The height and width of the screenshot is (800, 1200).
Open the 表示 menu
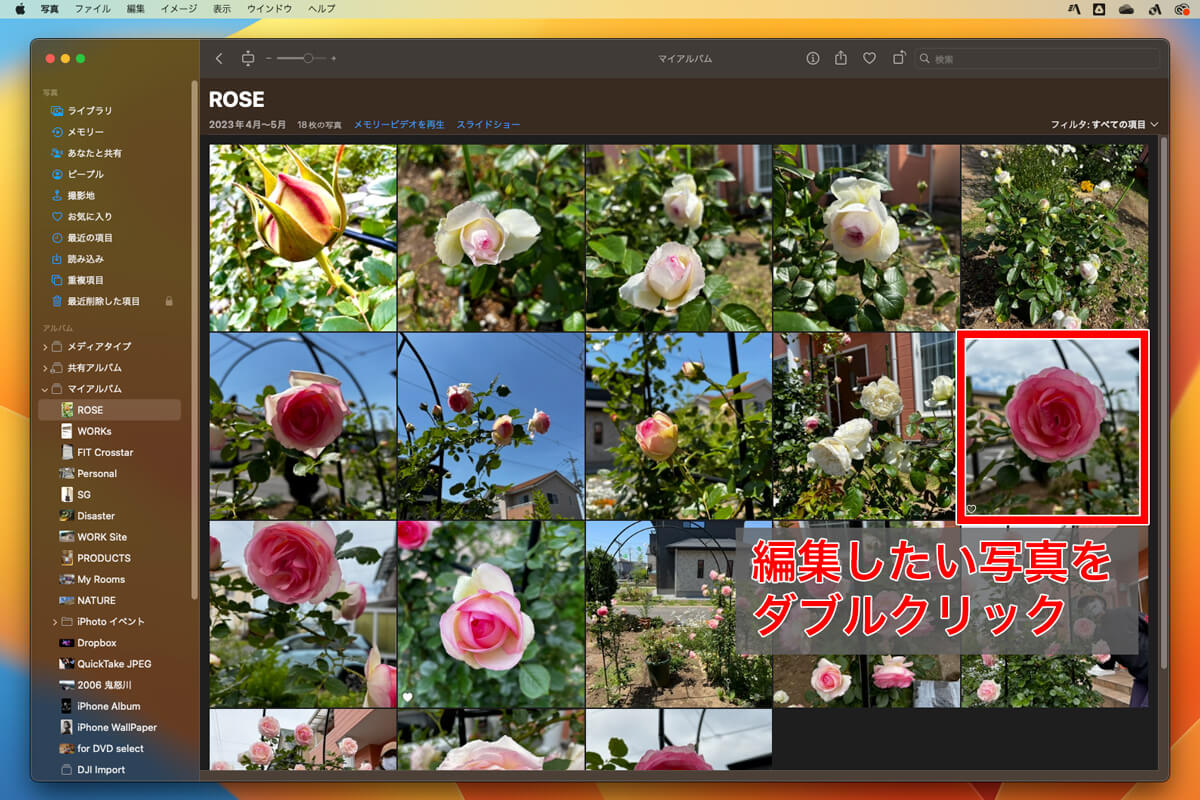pyautogui.click(x=222, y=8)
